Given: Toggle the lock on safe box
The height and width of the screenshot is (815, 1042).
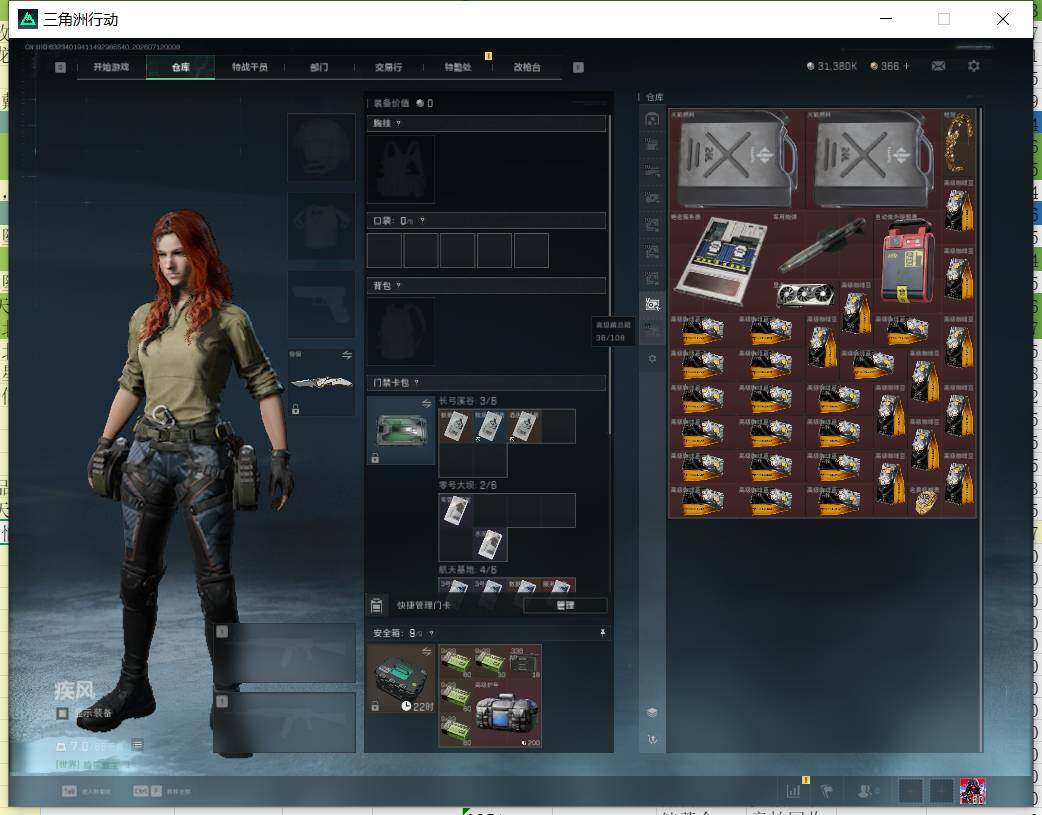Looking at the screenshot, I should coord(375,706).
